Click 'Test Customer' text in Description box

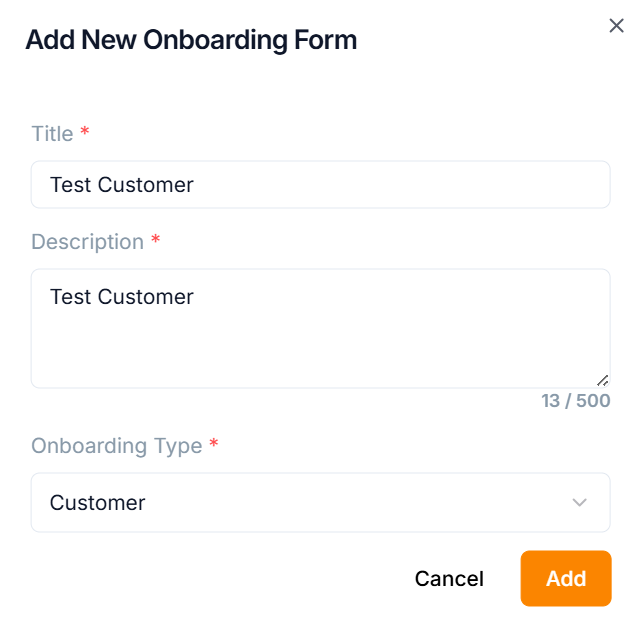121,297
